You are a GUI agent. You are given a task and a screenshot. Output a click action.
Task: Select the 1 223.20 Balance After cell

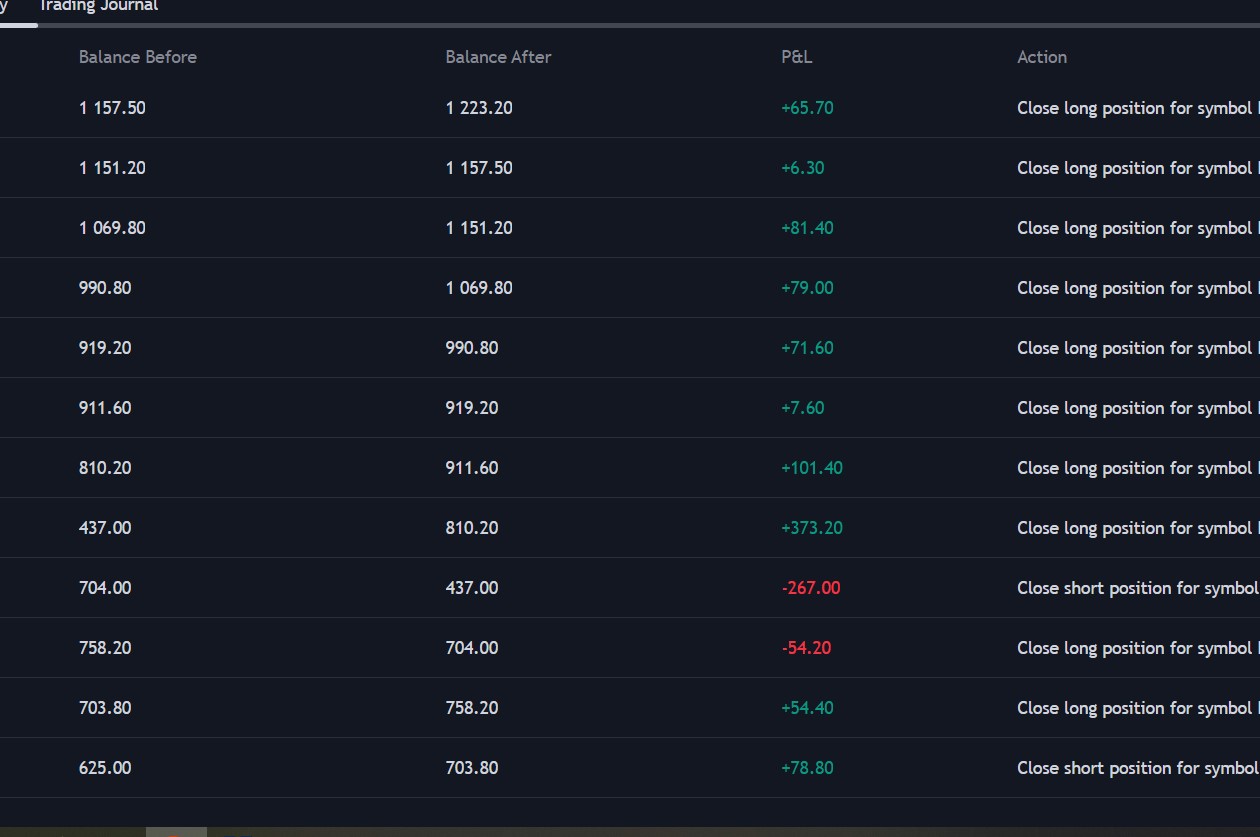[479, 108]
